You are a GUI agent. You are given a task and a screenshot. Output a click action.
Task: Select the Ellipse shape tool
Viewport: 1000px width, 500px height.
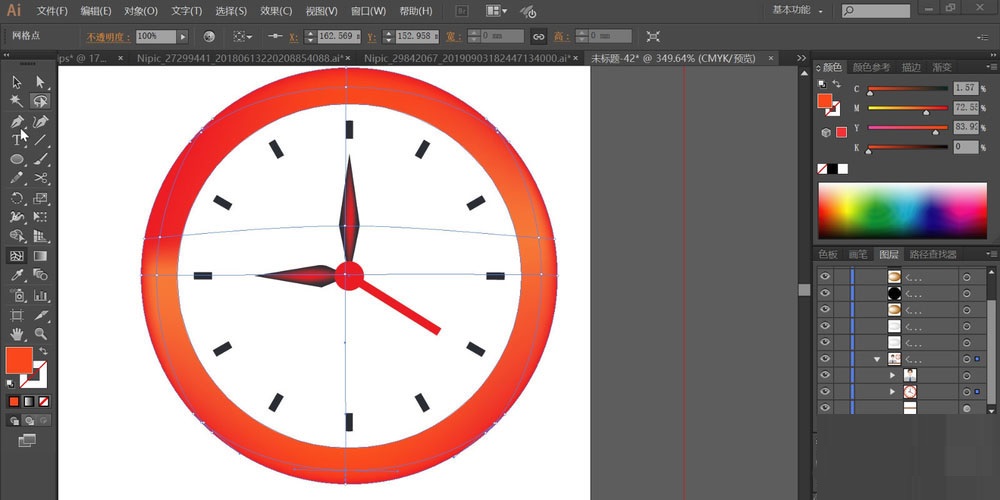point(17,159)
